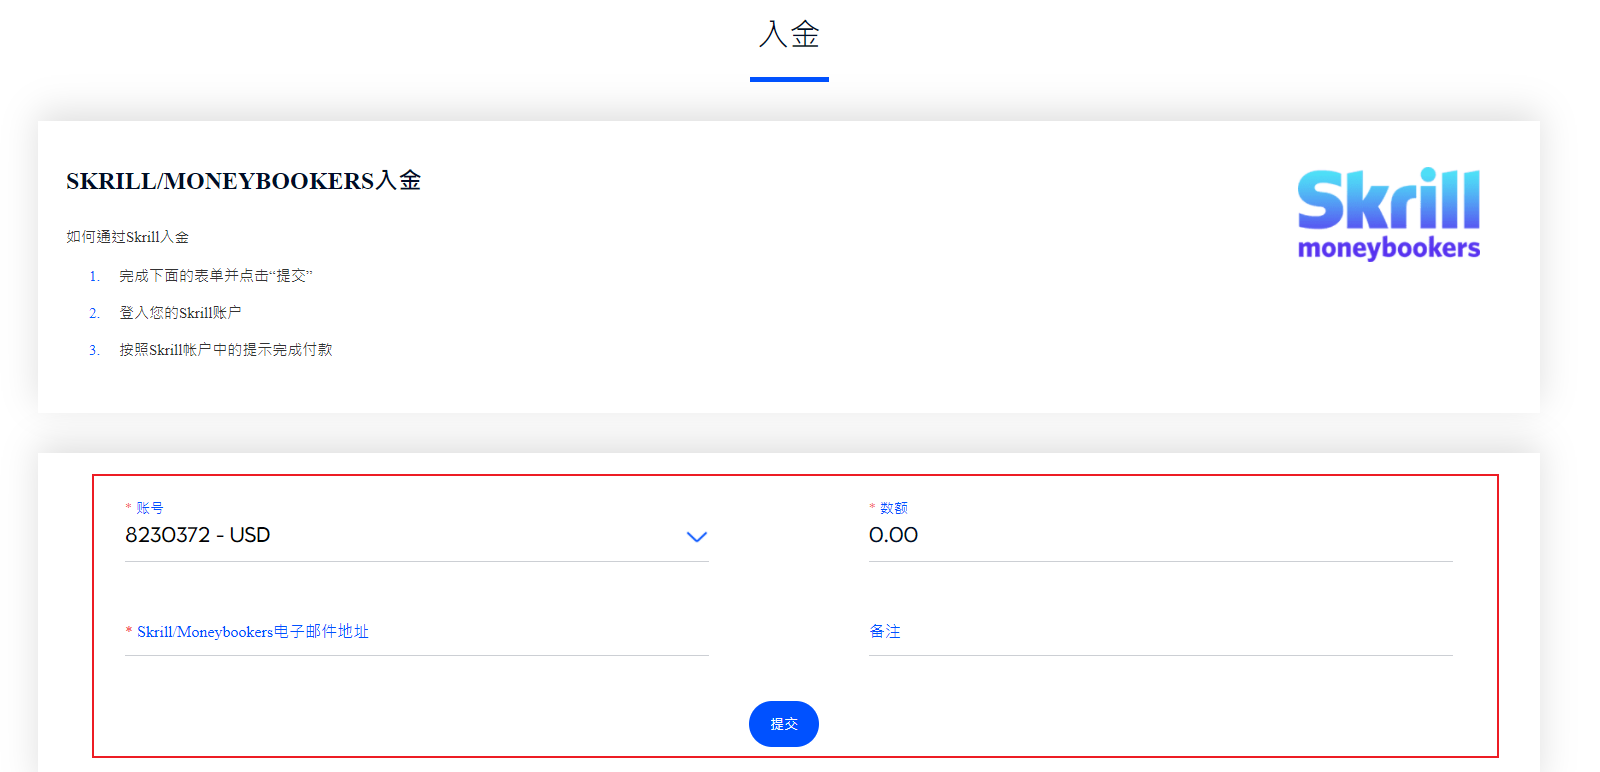Screen dimensions: 1600x772
Task: Click the 备注 remarks input field
Action: tap(1160, 632)
